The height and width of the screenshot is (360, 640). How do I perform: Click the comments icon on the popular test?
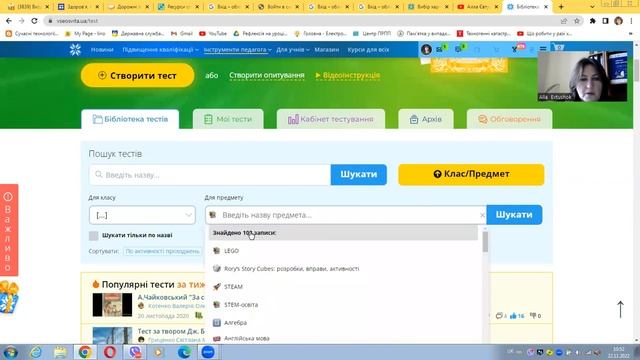499,316
